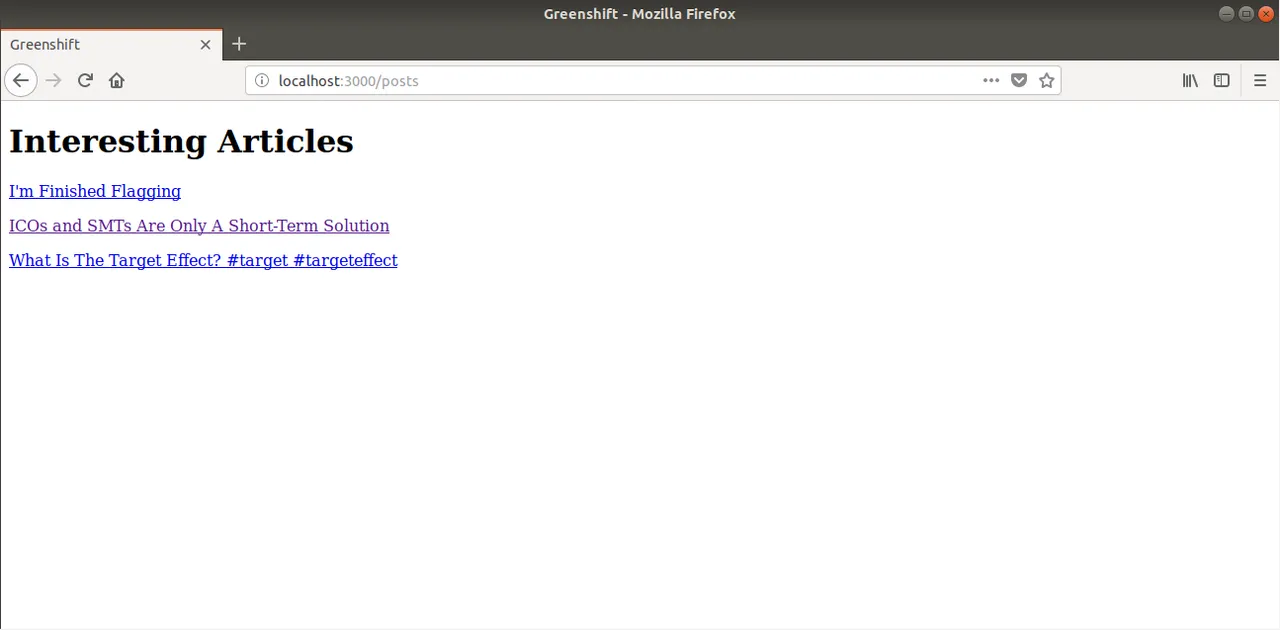
Task: Go back to the previous page
Action: tap(20, 80)
